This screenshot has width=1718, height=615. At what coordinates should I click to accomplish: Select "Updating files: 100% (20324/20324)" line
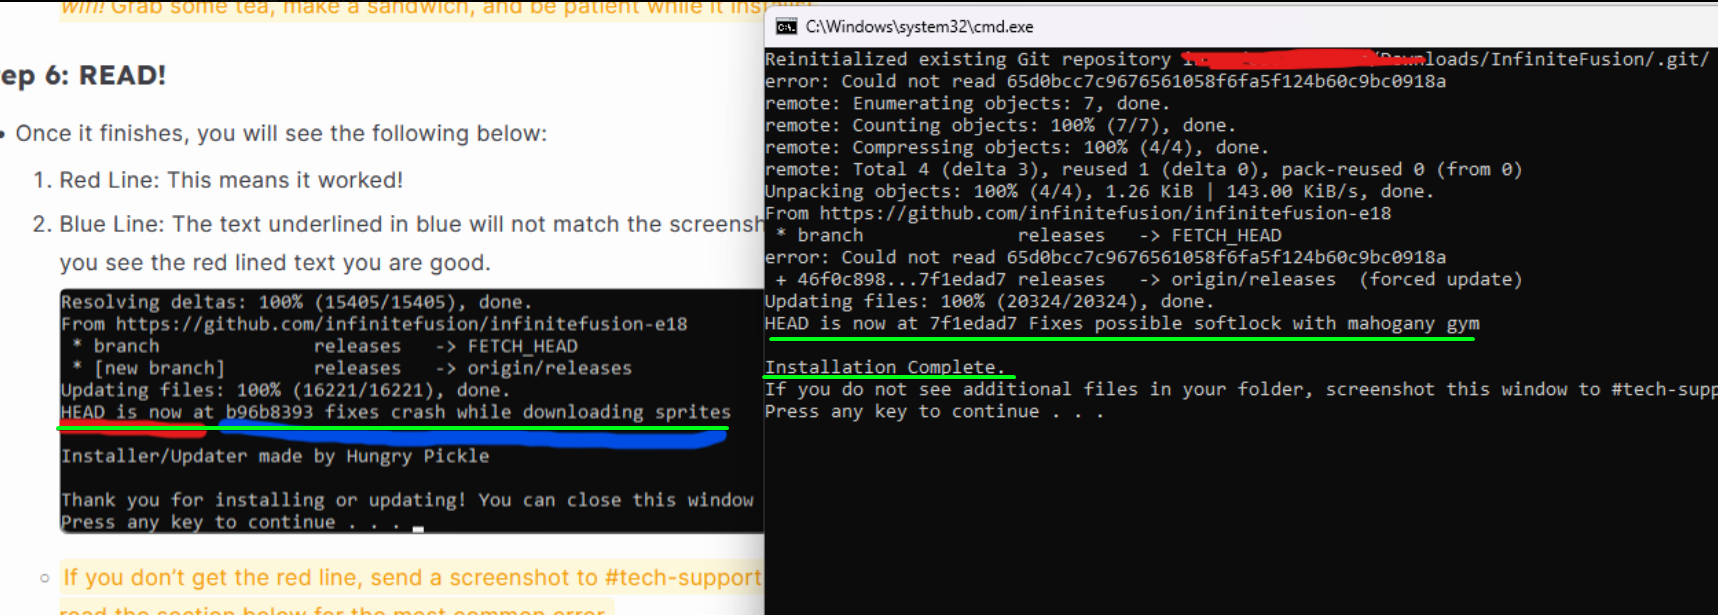click(989, 301)
